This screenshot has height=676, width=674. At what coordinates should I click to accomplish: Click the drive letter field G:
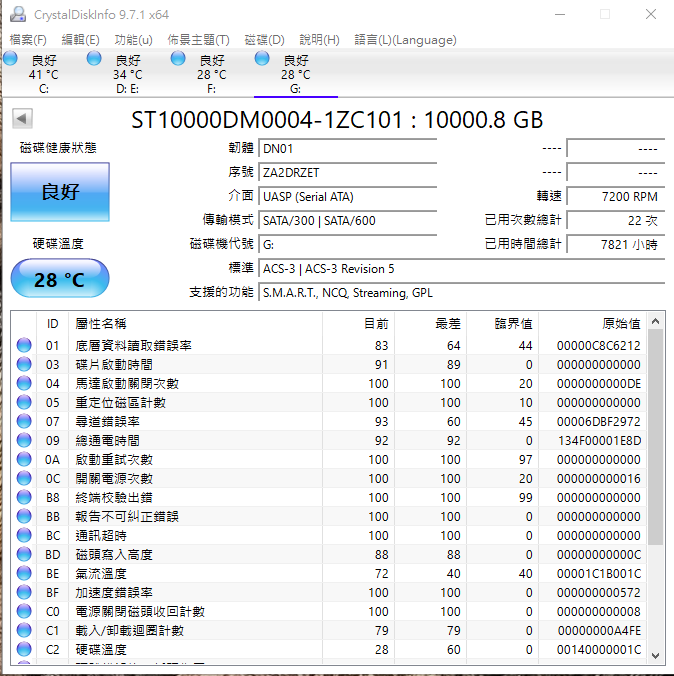tap(348, 245)
